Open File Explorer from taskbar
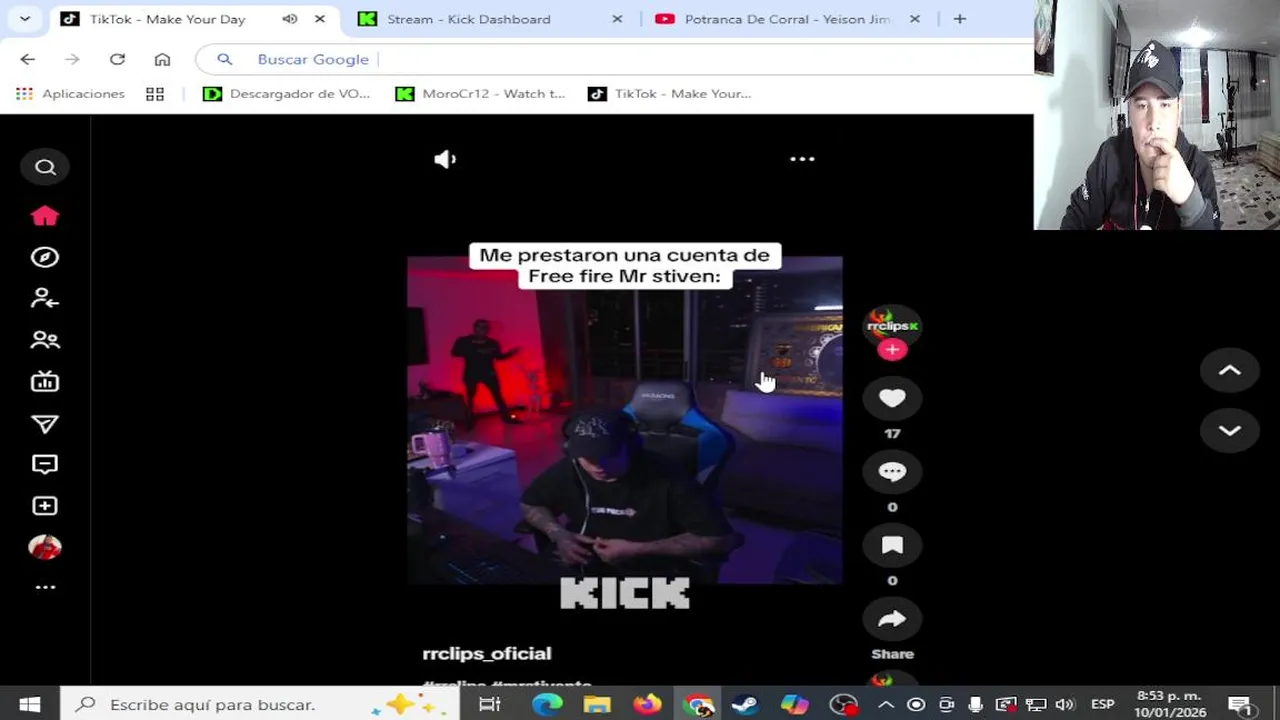This screenshot has height=720, width=1280. [597, 705]
